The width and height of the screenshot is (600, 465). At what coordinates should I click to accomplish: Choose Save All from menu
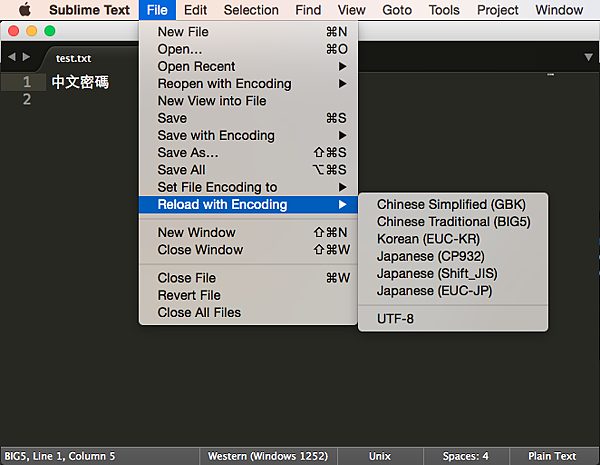tap(248, 170)
